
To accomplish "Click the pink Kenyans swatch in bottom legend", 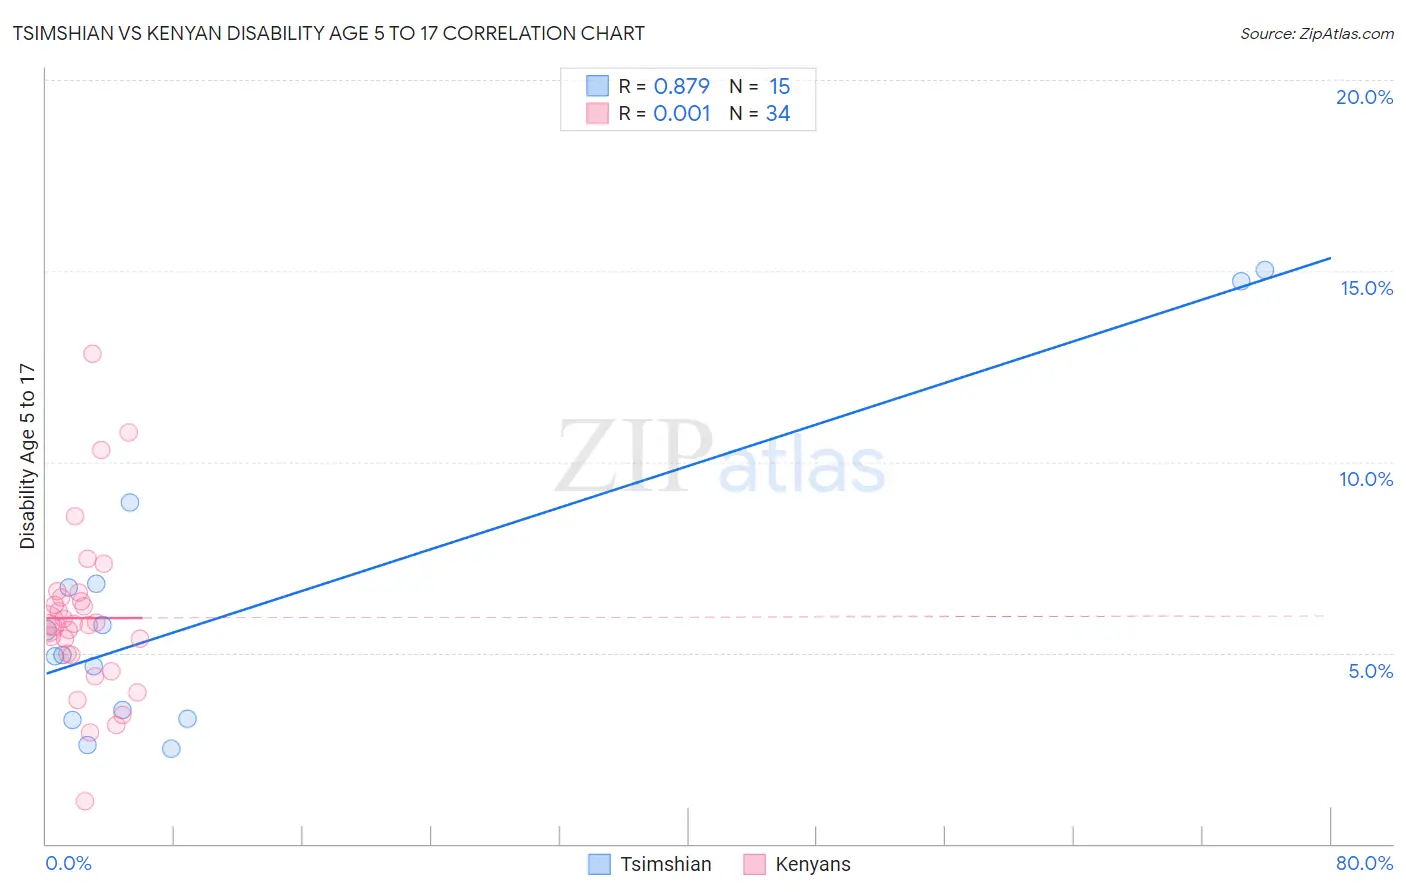I will point(754,864).
